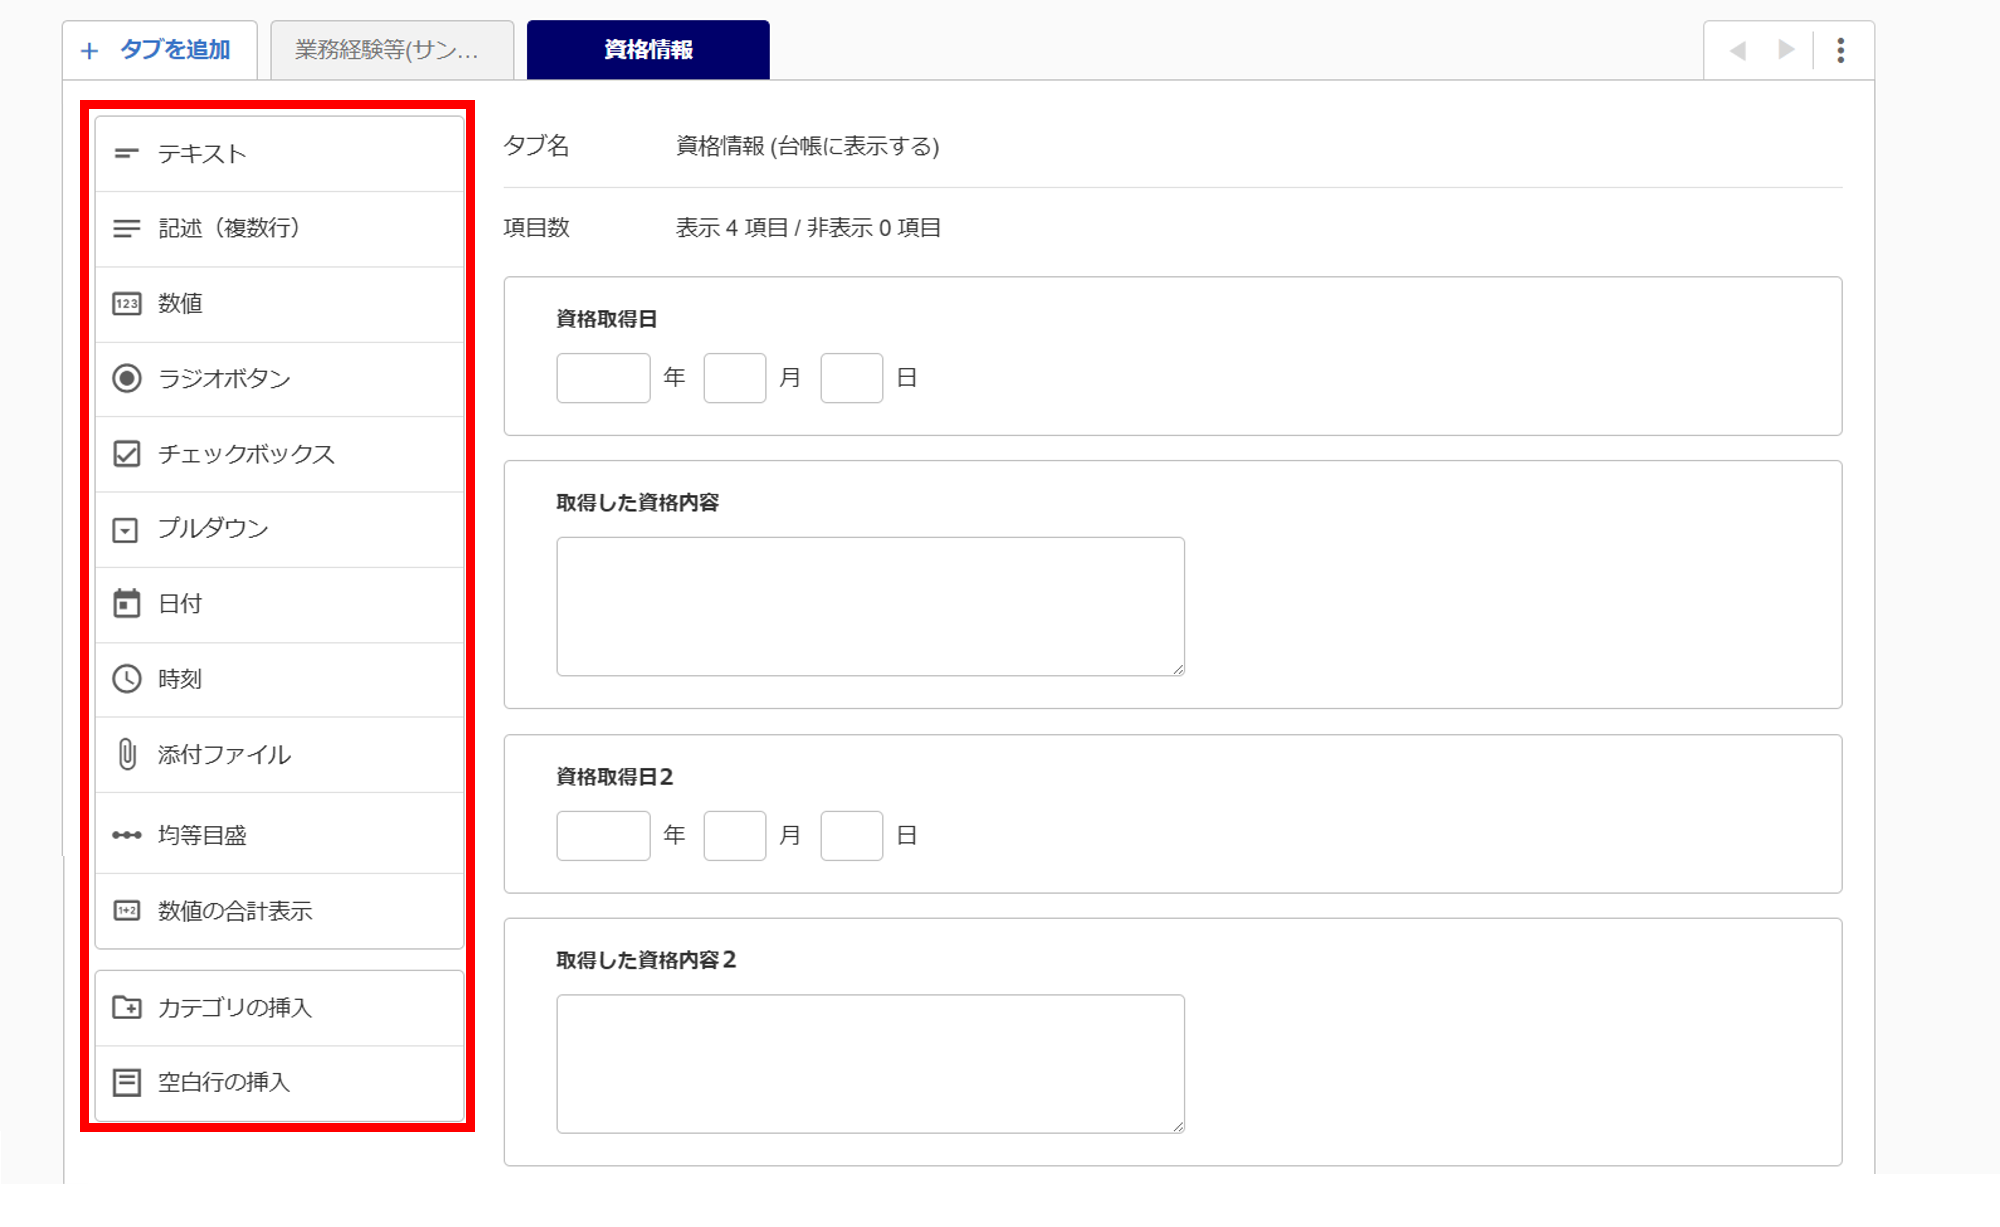Screen dimensions: 2000x1227
Task: Click the paperclip attachment (添付ファイル) icon
Action: coord(126,754)
